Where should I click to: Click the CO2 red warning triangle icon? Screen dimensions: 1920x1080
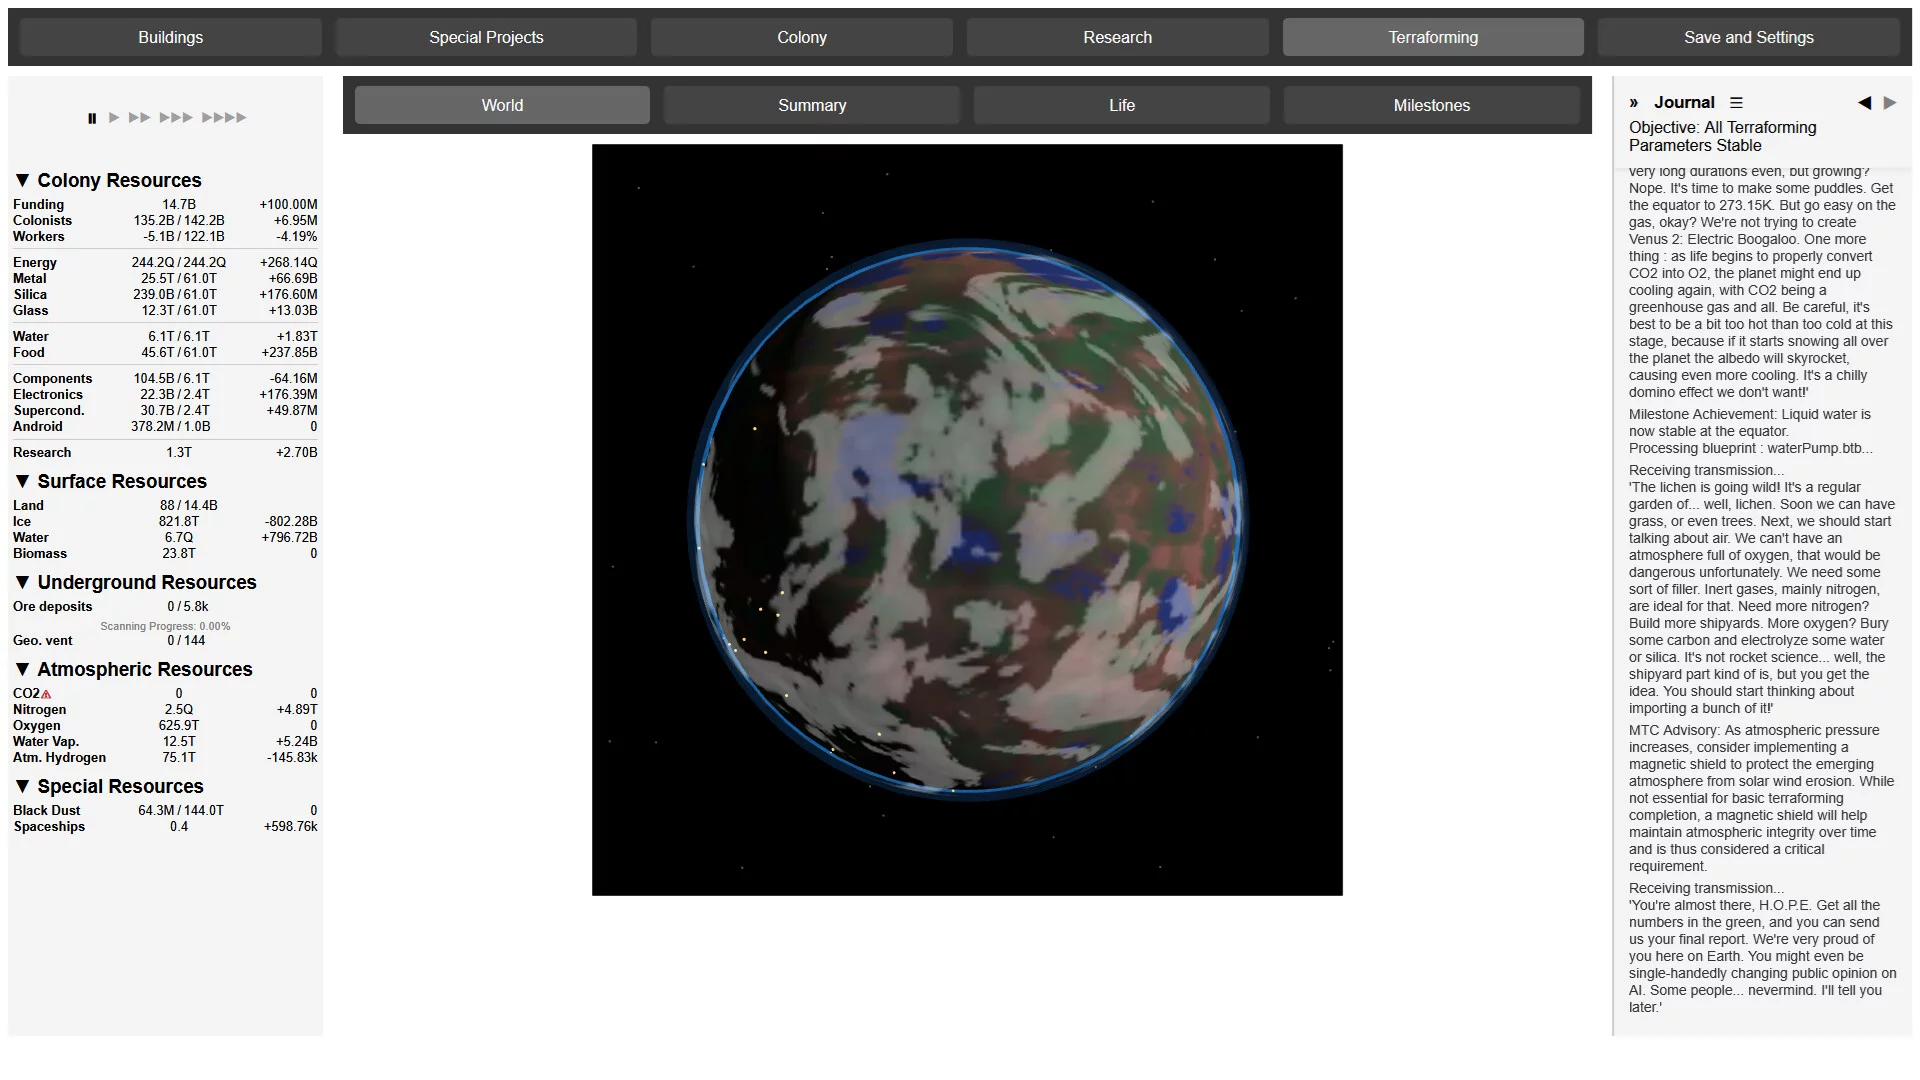click(x=46, y=694)
